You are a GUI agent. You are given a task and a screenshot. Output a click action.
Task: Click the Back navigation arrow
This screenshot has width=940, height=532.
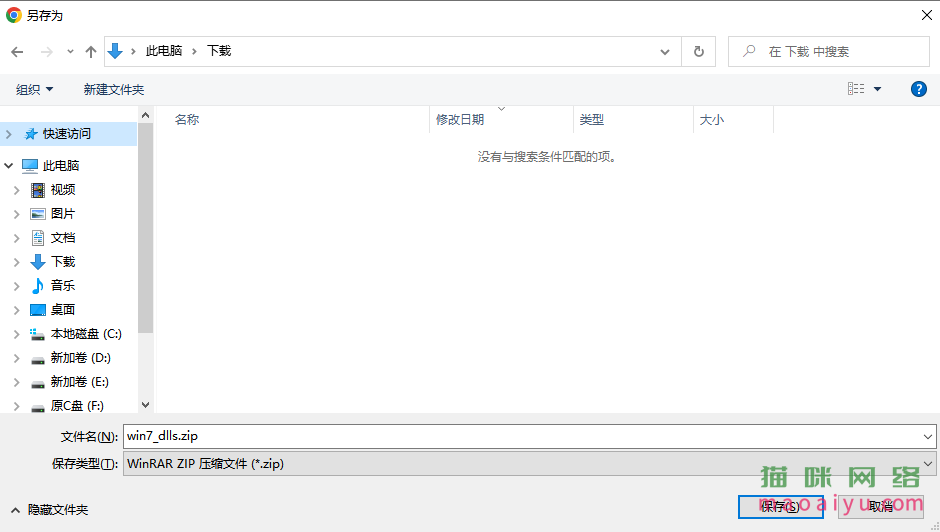click(x=17, y=52)
